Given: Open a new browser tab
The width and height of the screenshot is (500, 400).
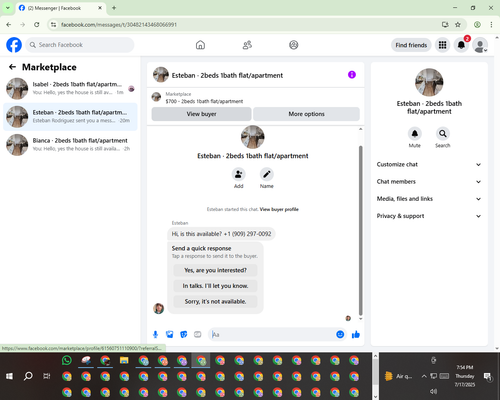Looking at the screenshot, I should click(x=114, y=8).
